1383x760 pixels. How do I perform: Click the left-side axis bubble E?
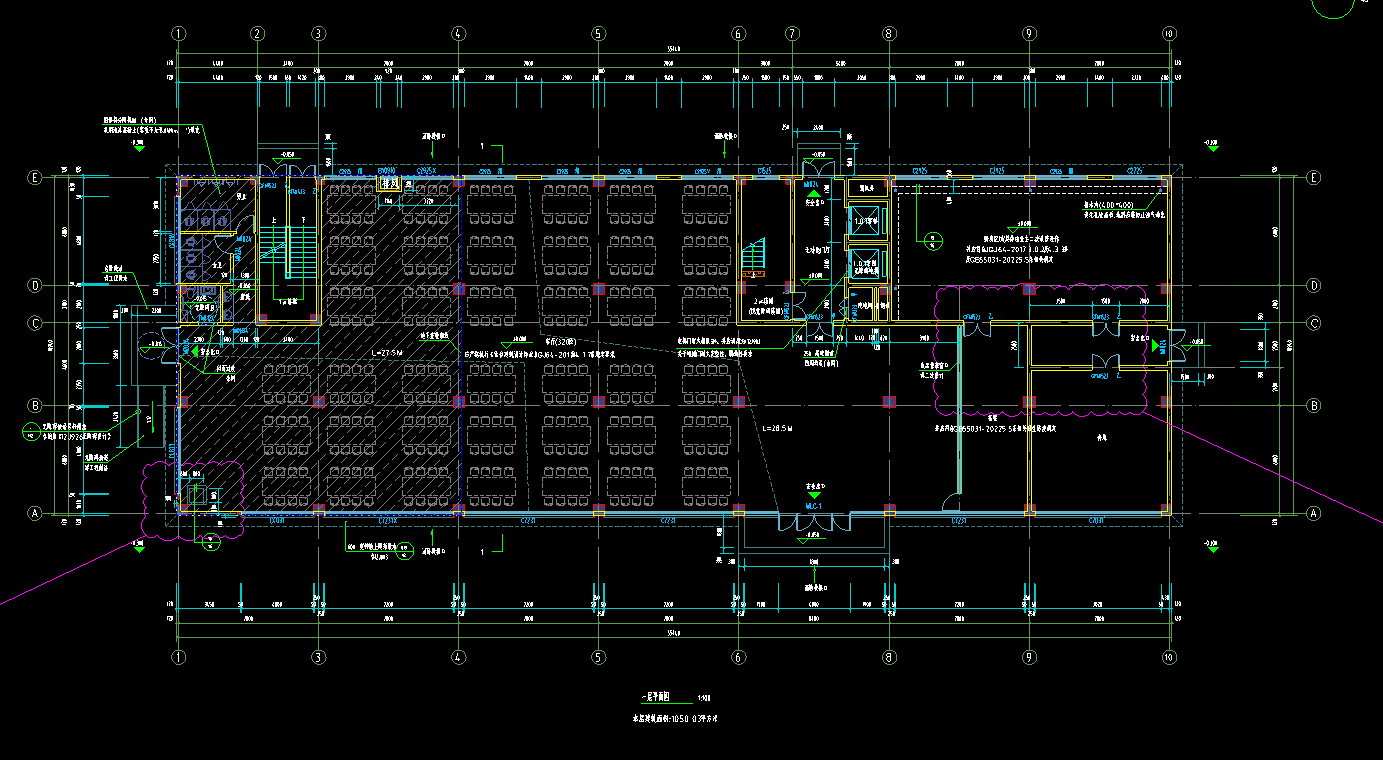tap(35, 178)
